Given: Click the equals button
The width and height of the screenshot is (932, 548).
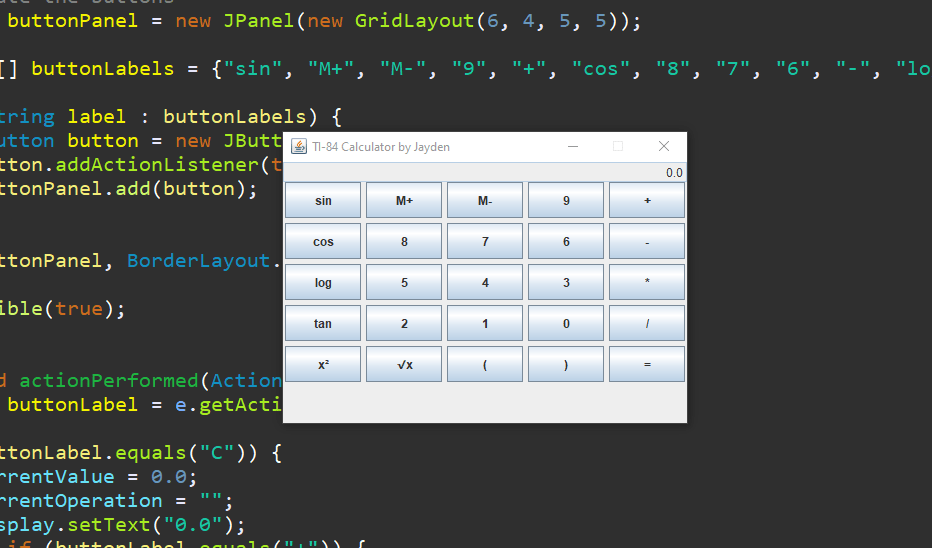Looking at the screenshot, I should 647,364.
